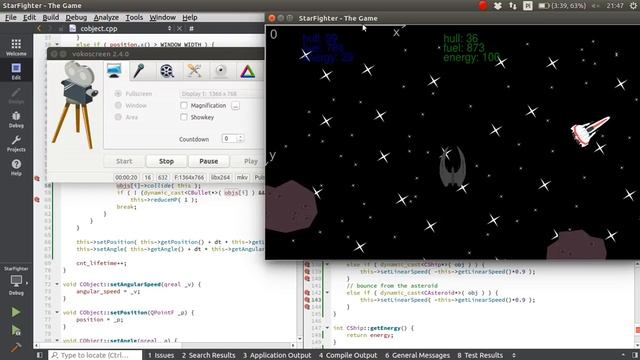Open Magnification settings ellipsis button
This screenshot has width=640, height=360.
pos(236,106)
